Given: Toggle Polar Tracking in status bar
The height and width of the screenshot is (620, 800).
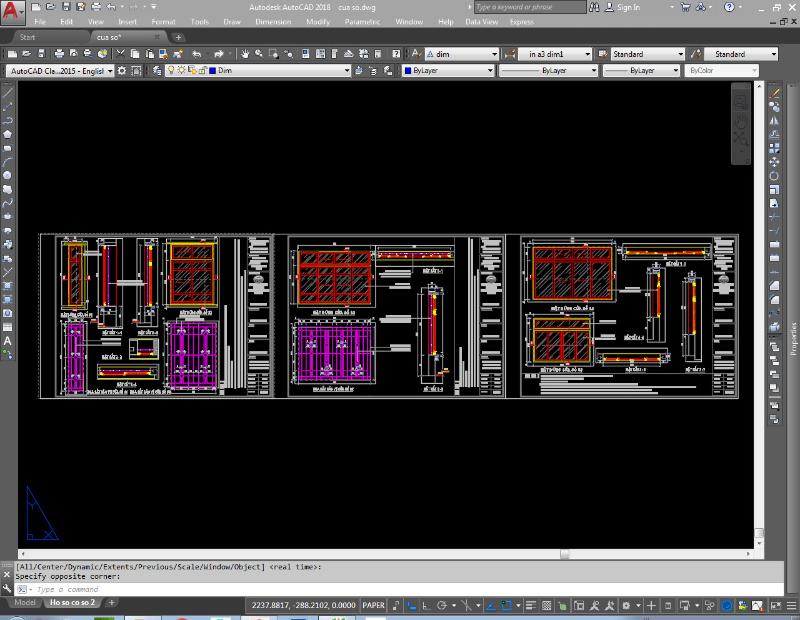Looking at the screenshot, I should [442, 606].
